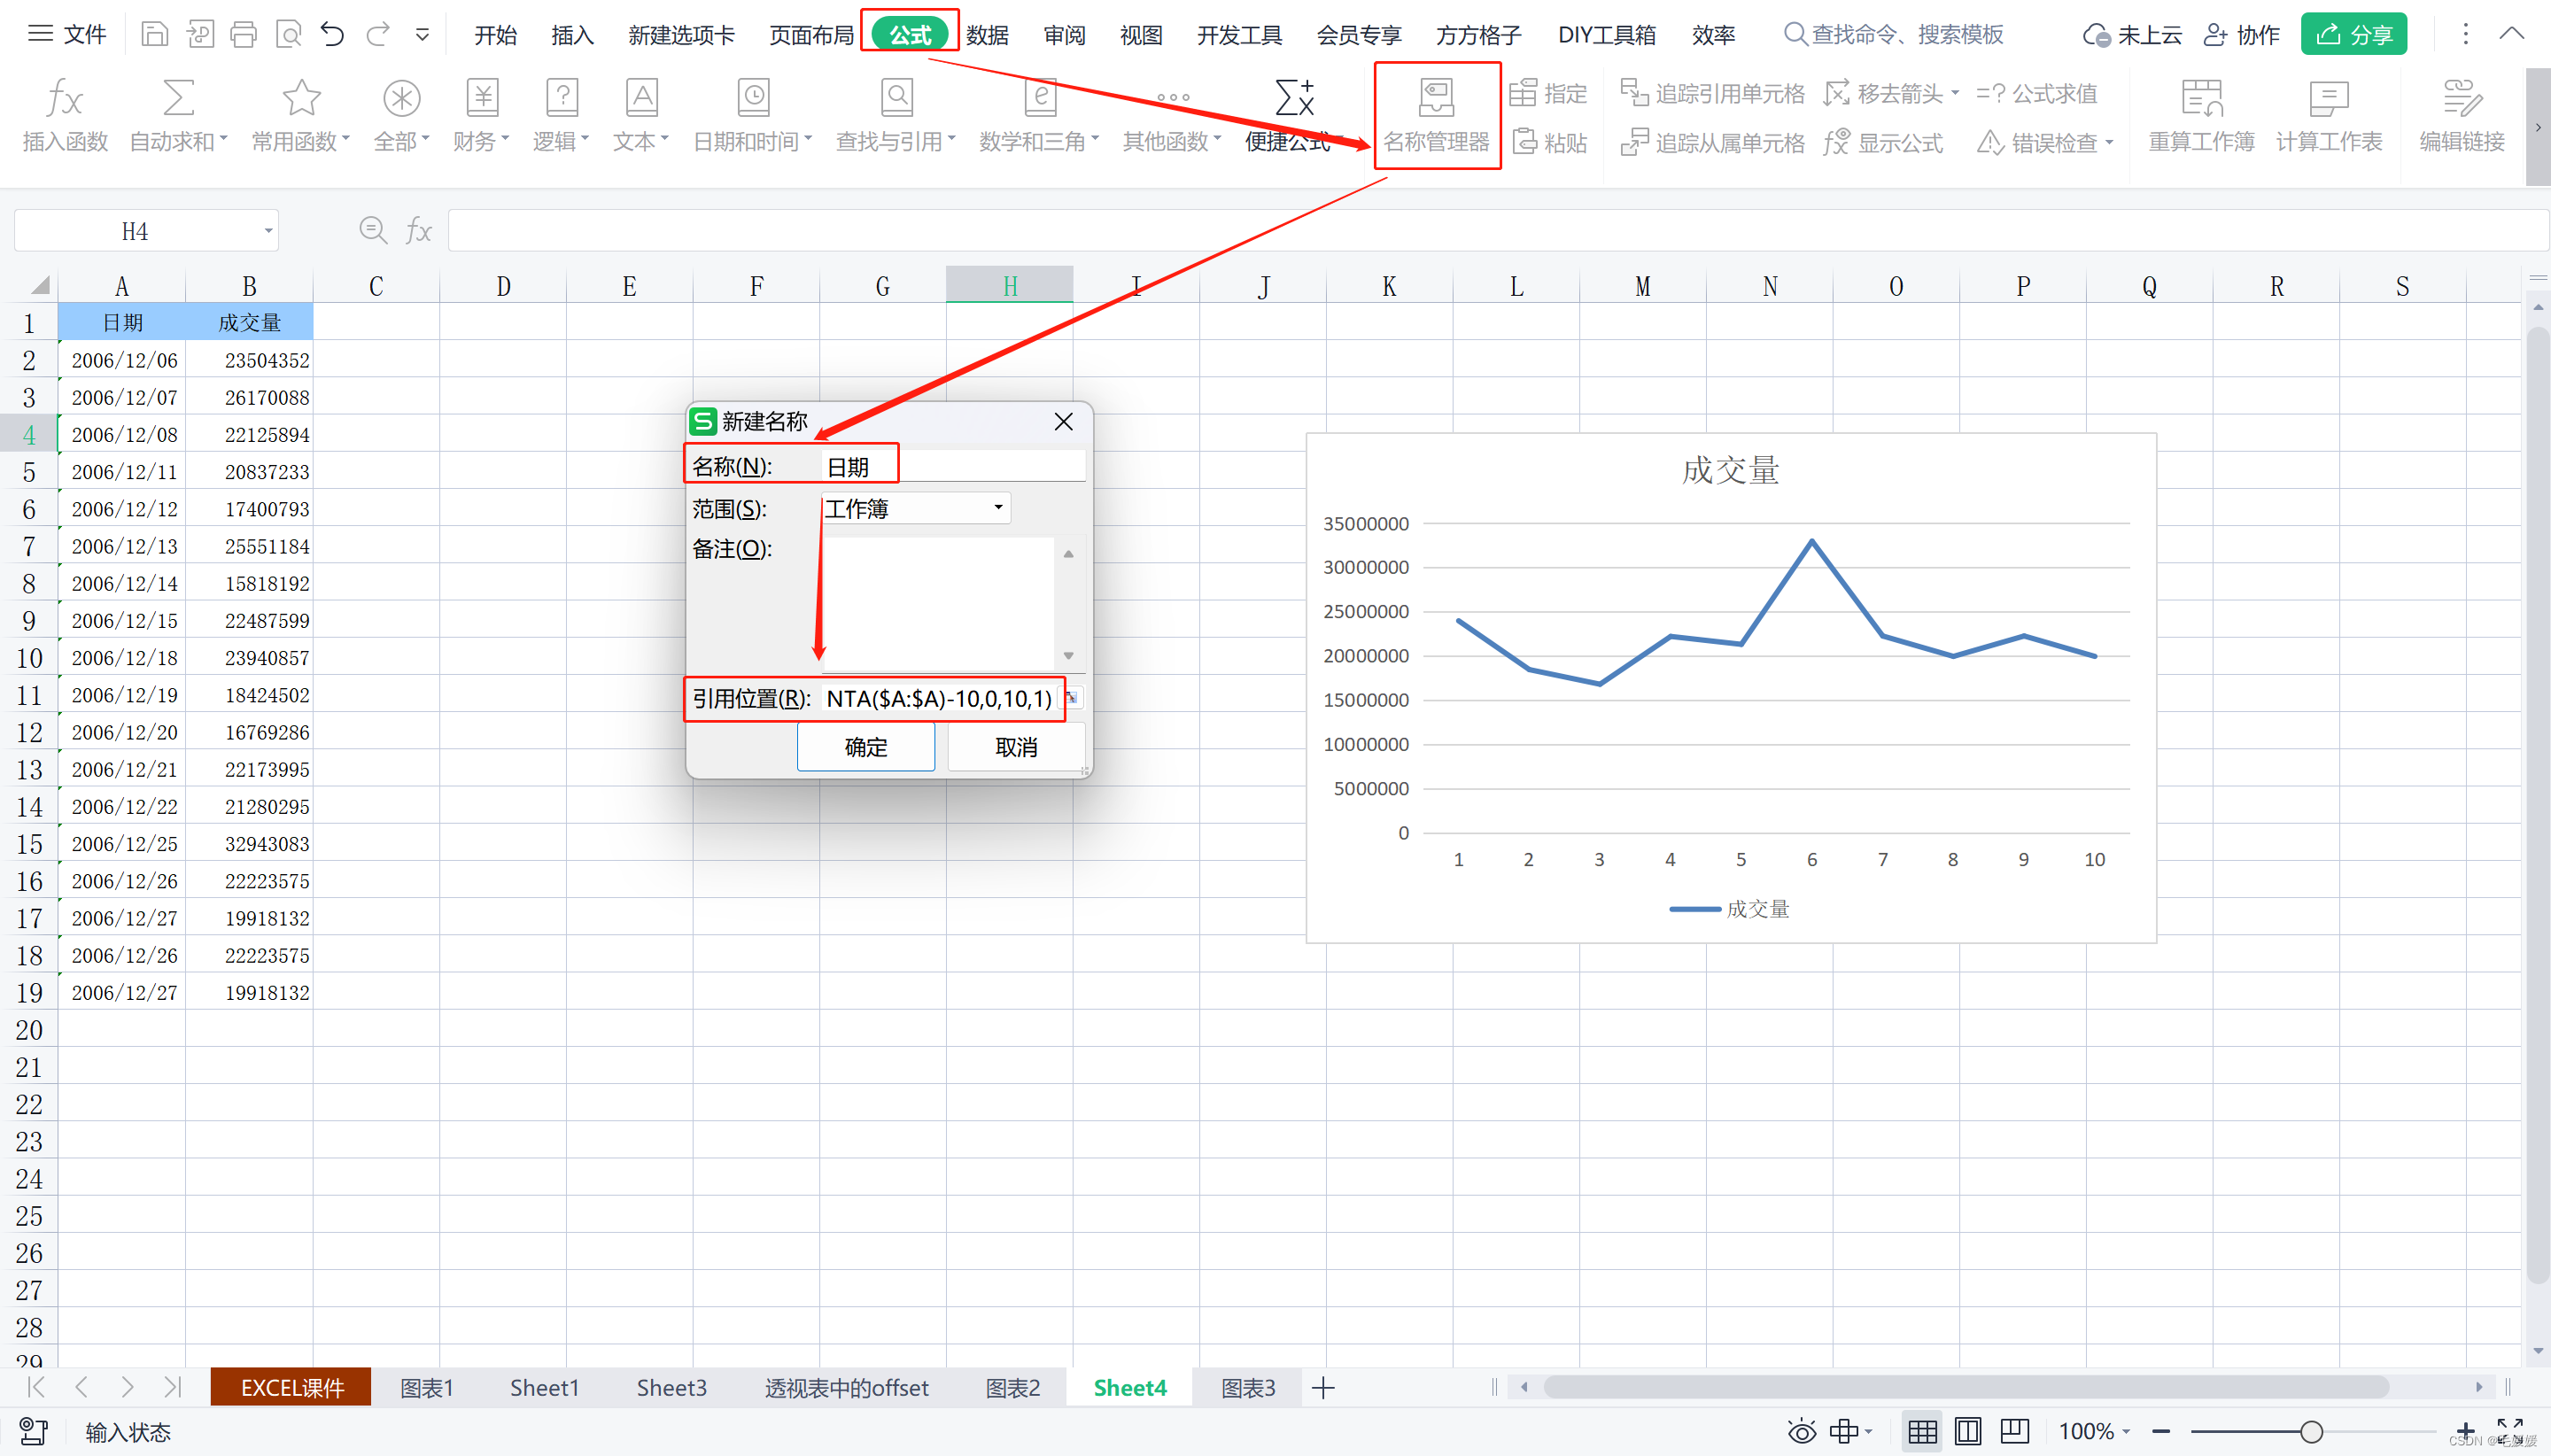Click the 未上云 cloud status button
Image resolution: width=2551 pixels, height=1456 pixels.
pyautogui.click(x=2131, y=35)
